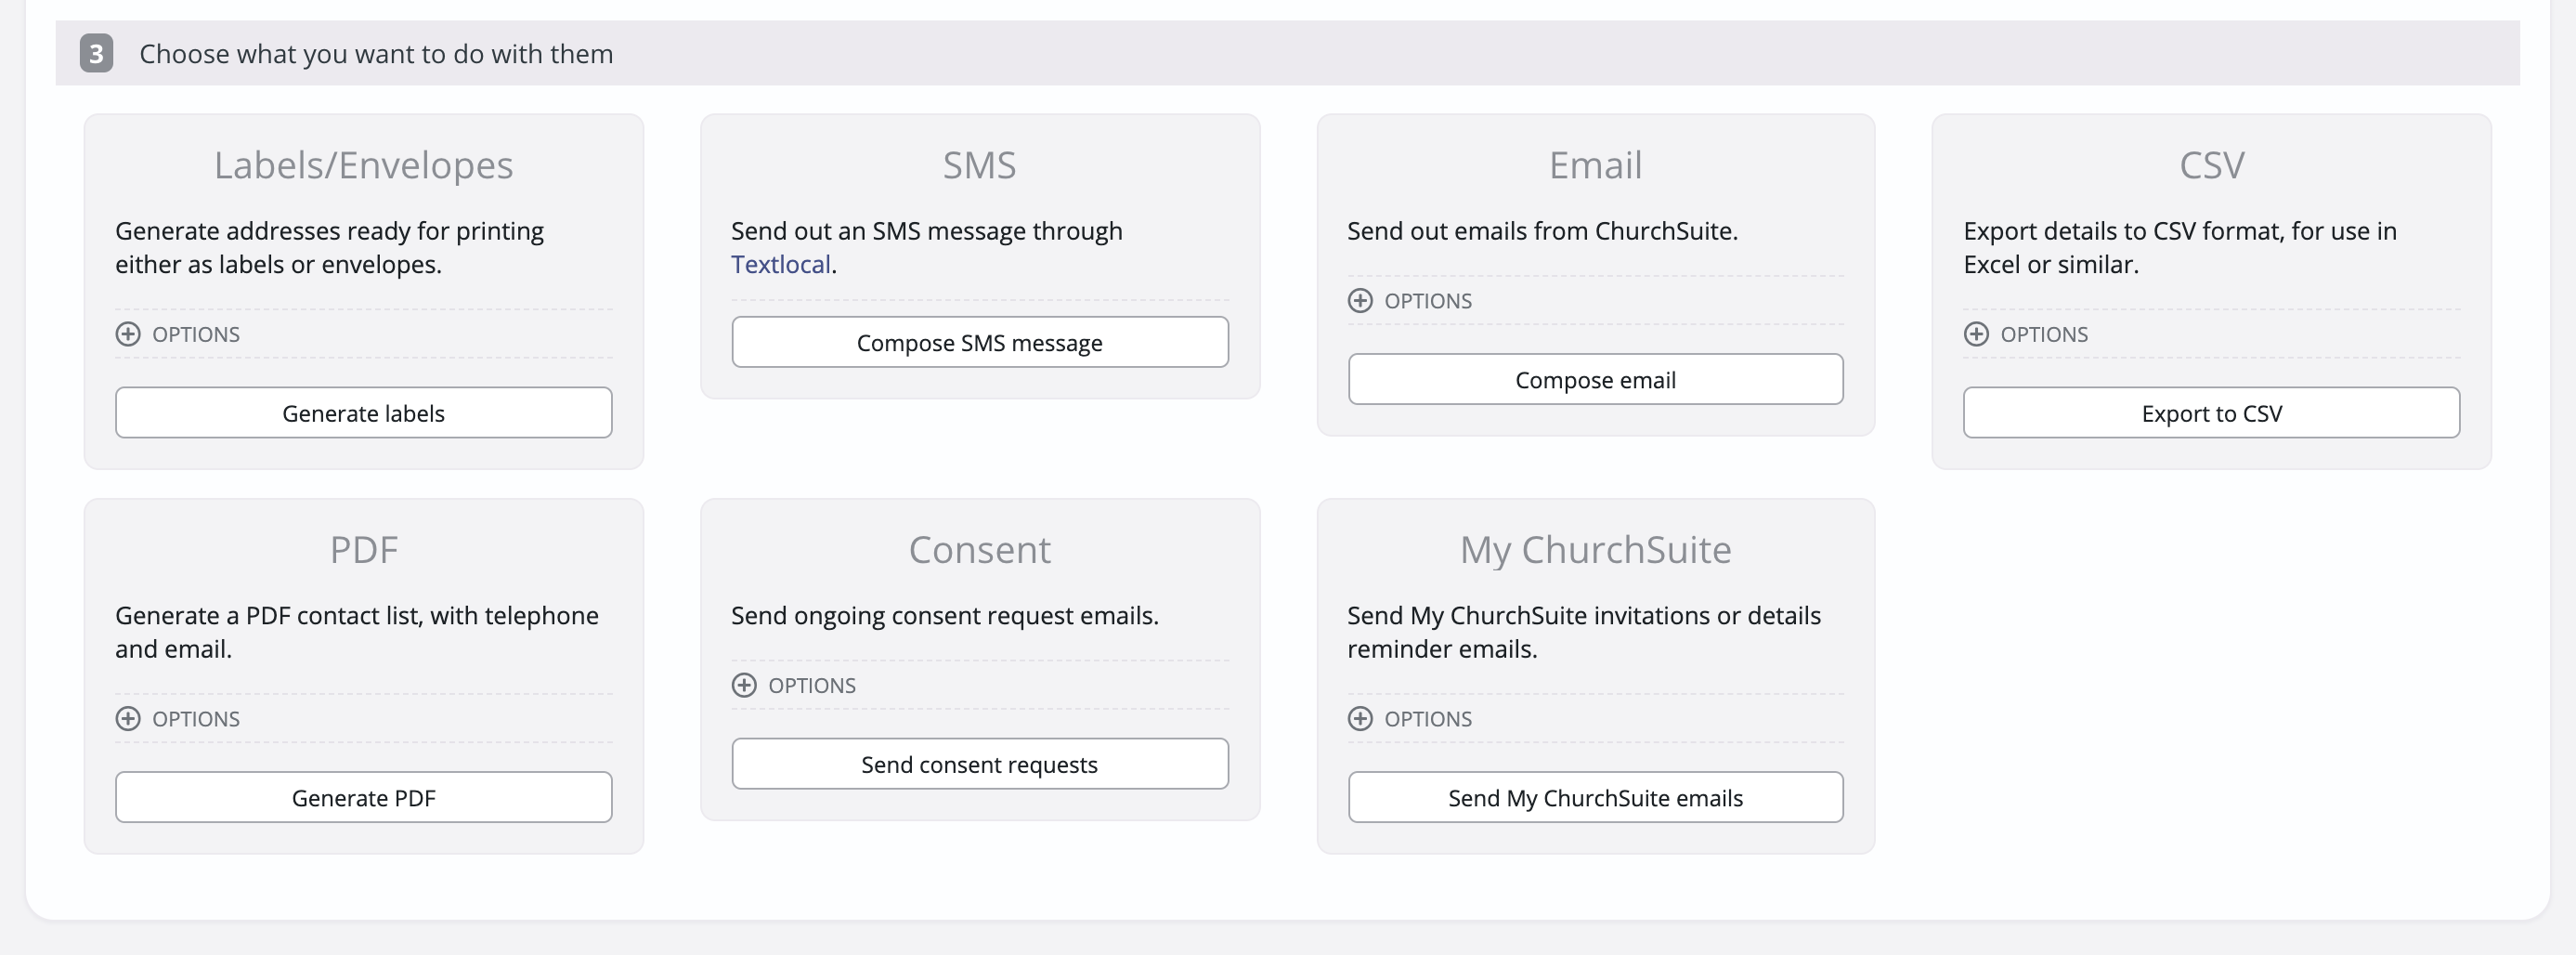Expand OPTIONS in the Consent card
The height and width of the screenshot is (955, 2576).
[794, 685]
